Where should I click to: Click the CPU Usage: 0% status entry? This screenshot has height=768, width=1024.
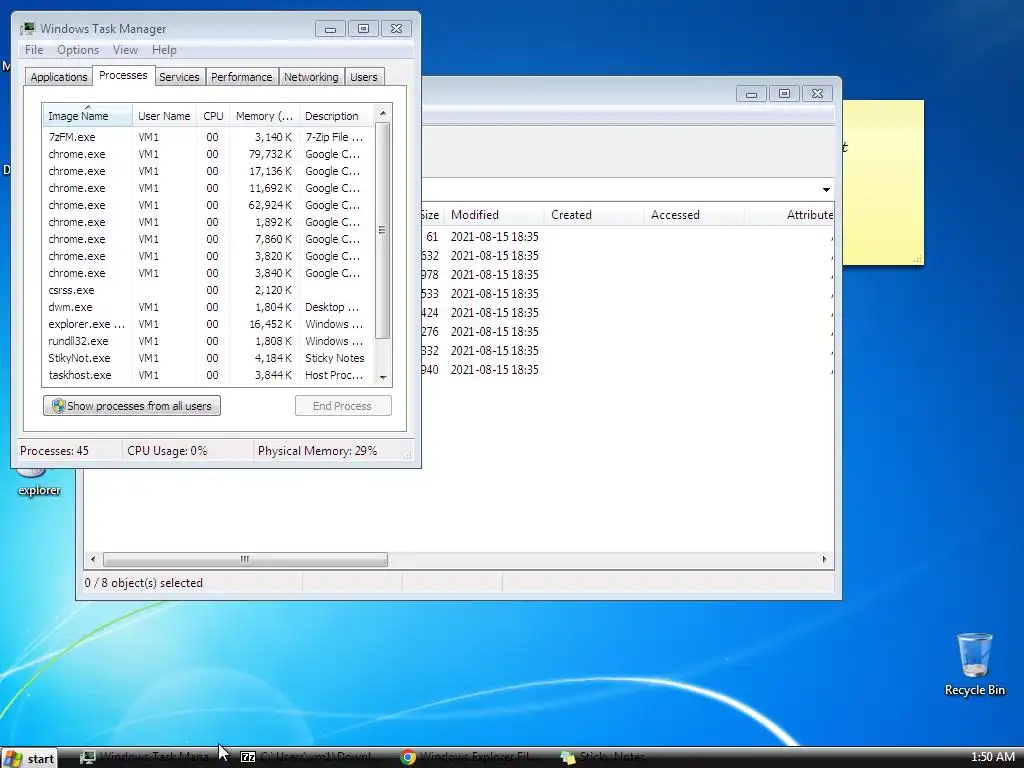[x=167, y=451]
